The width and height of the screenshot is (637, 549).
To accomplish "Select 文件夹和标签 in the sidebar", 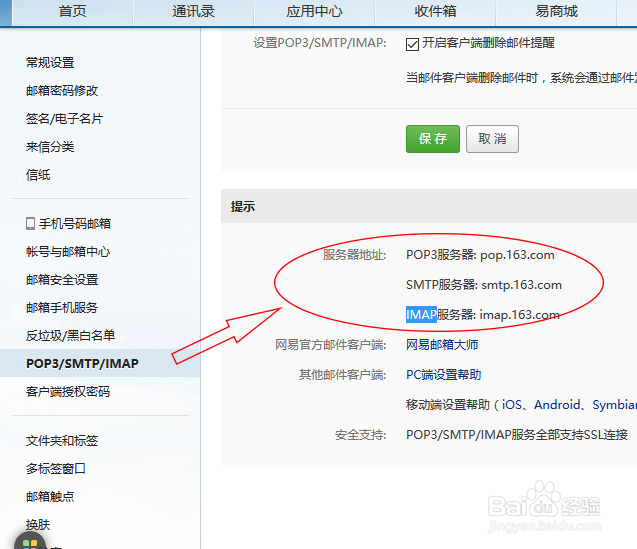I will pos(62,441).
